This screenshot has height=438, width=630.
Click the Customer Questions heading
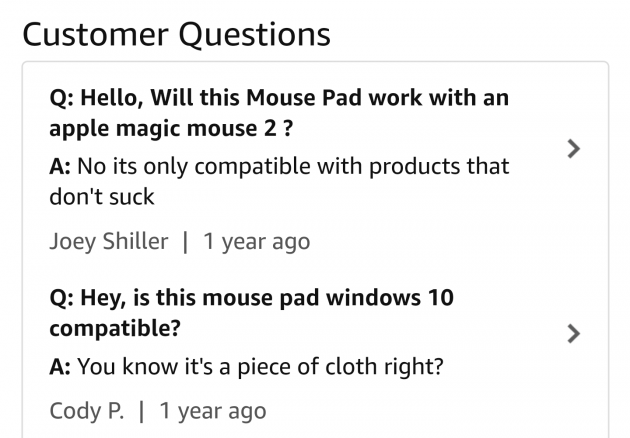click(x=176, y=33)
